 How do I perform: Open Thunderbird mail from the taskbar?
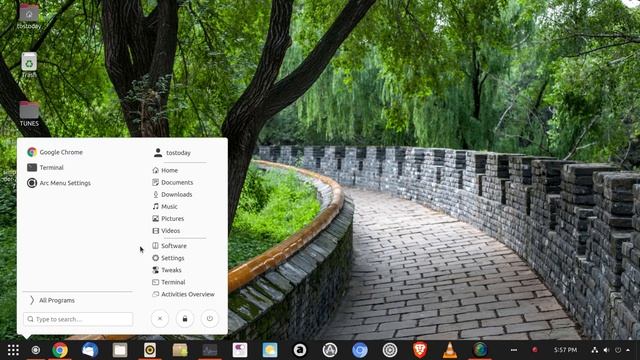[x=90, y=350]
